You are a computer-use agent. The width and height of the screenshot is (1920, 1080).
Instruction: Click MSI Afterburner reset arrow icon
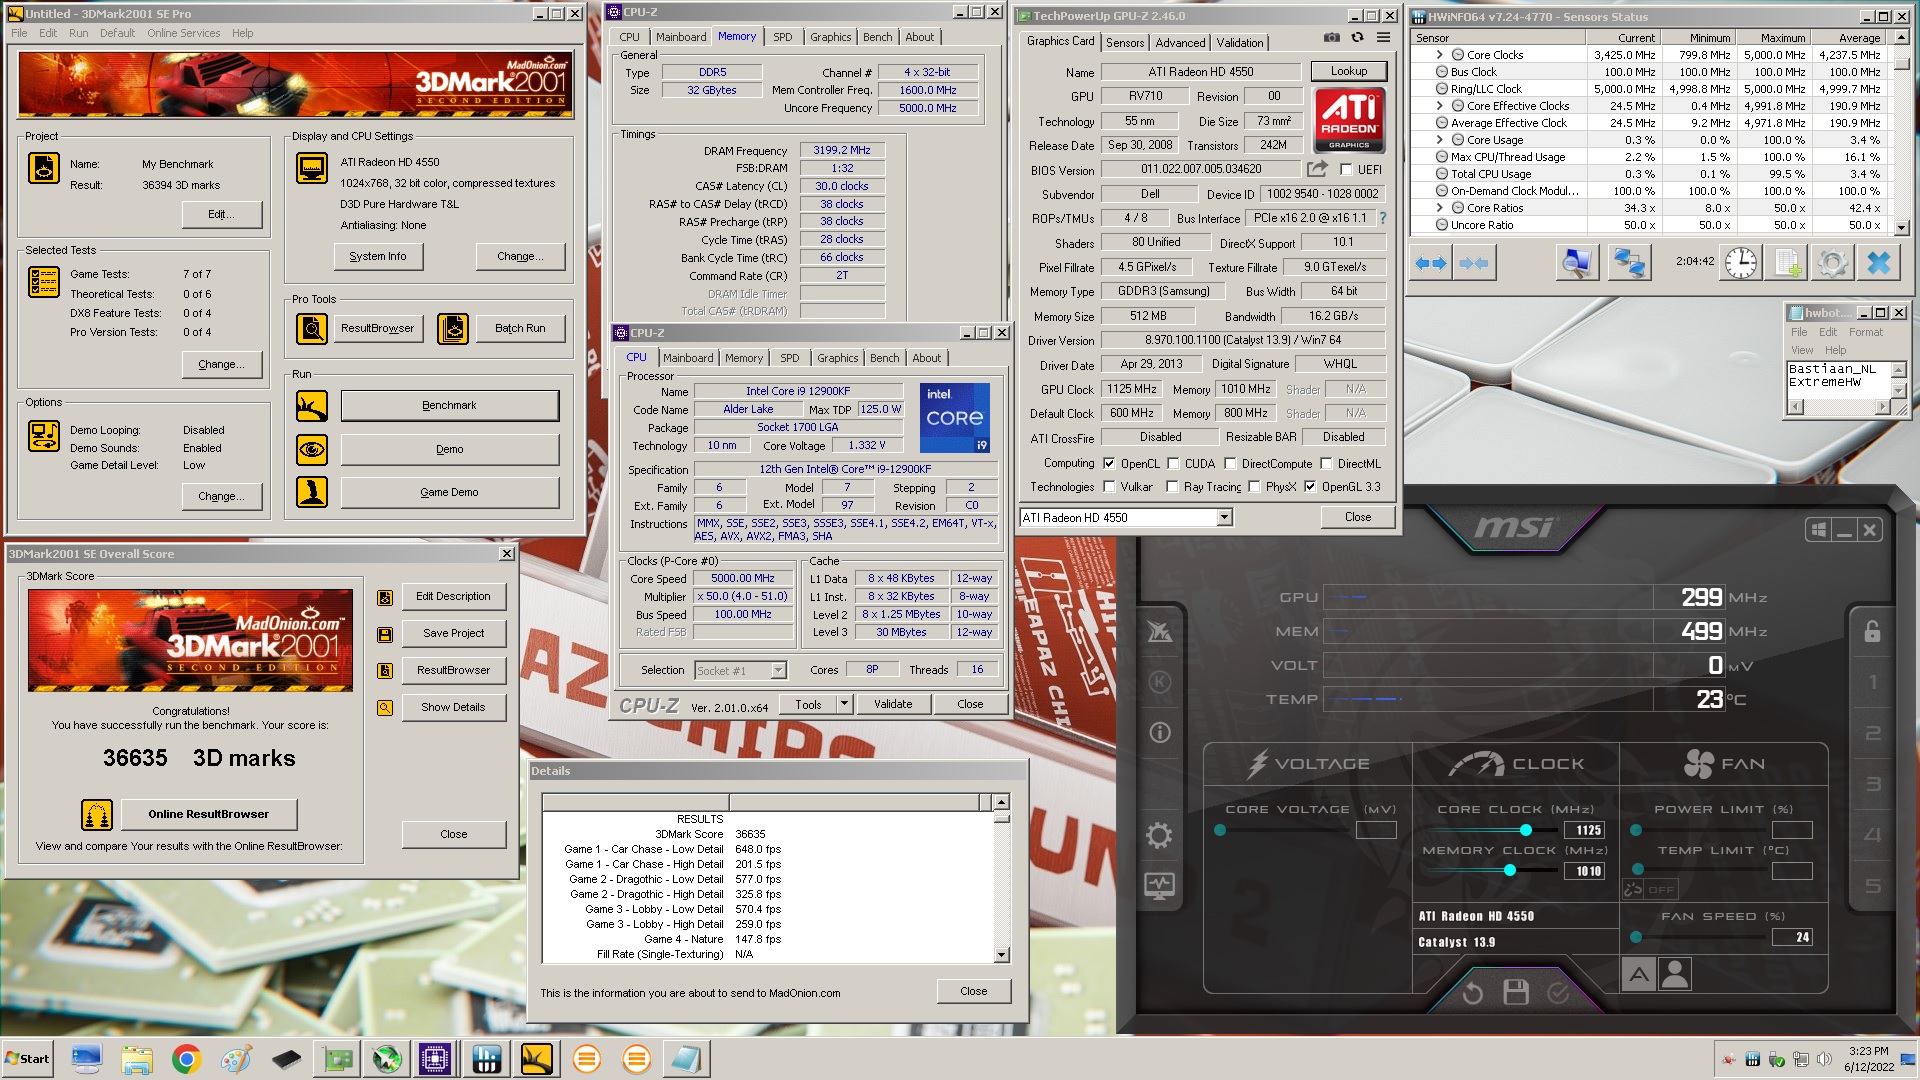pyautogui.click(x=1473, y=993)
